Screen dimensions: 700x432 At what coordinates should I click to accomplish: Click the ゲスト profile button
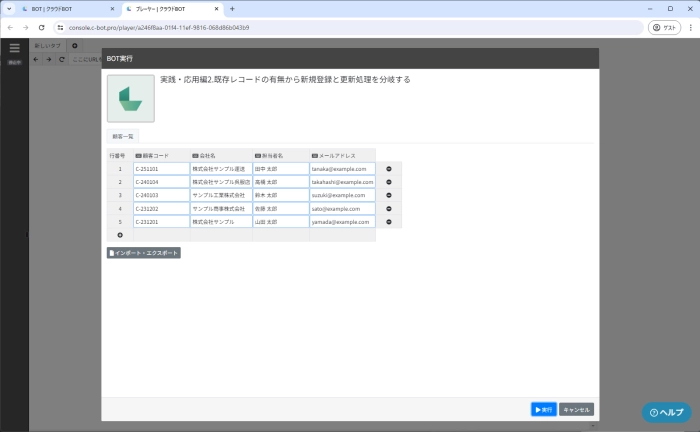coord(665,27)
